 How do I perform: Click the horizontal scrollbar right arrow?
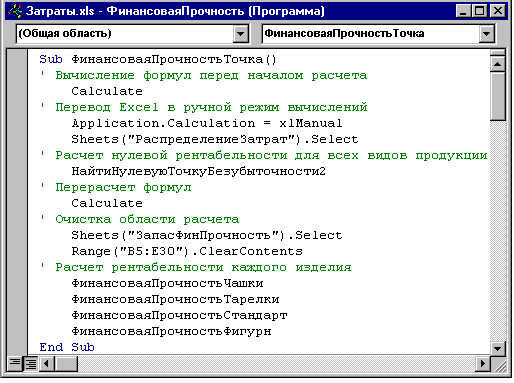483,363
